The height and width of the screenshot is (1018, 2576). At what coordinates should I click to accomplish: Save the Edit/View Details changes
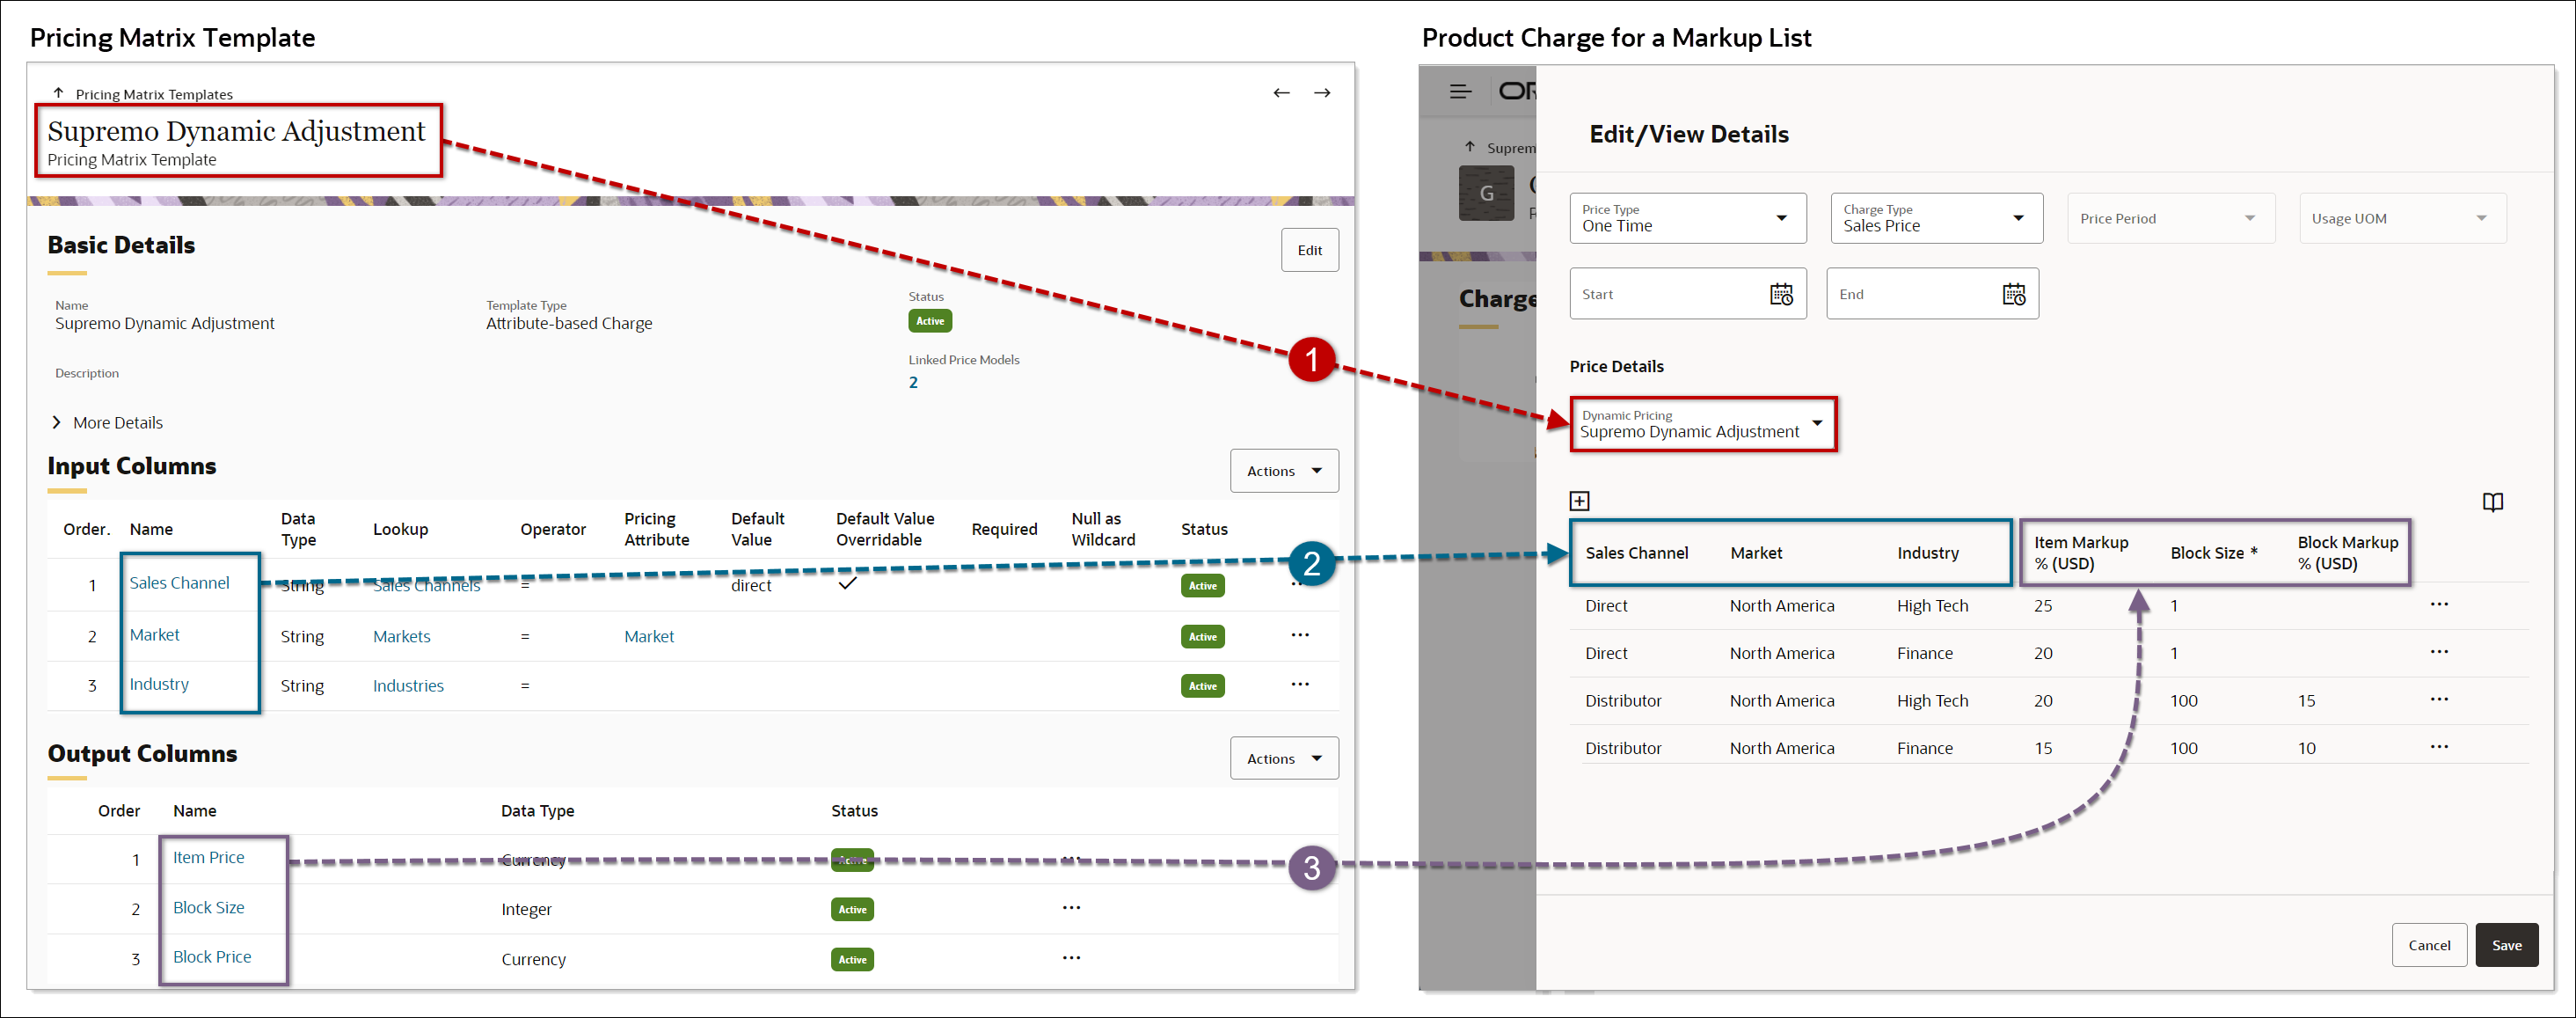pos(2507,944)
